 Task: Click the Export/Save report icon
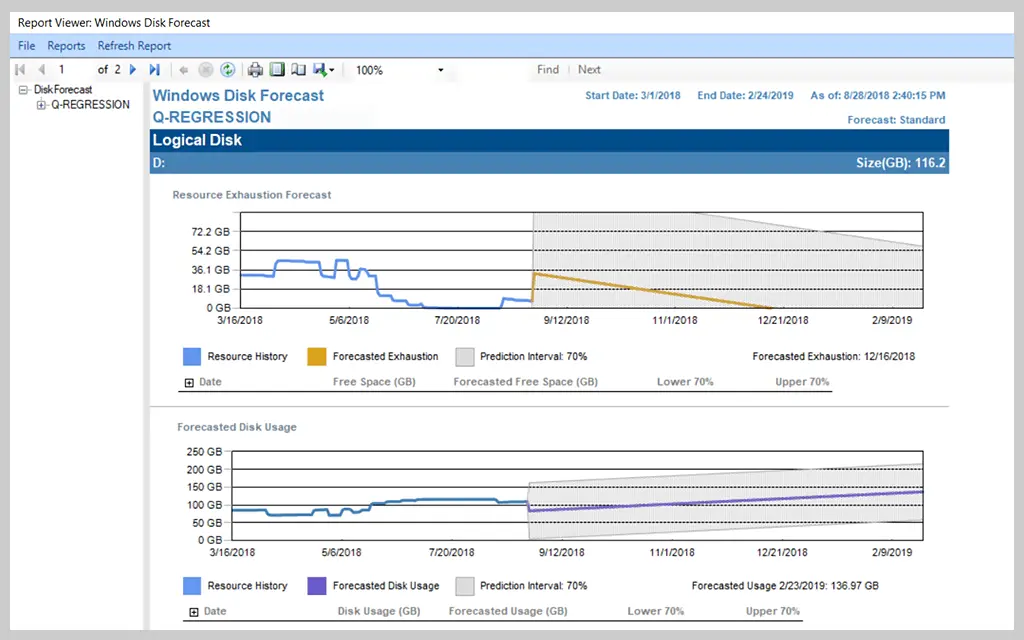coord(318,70)
